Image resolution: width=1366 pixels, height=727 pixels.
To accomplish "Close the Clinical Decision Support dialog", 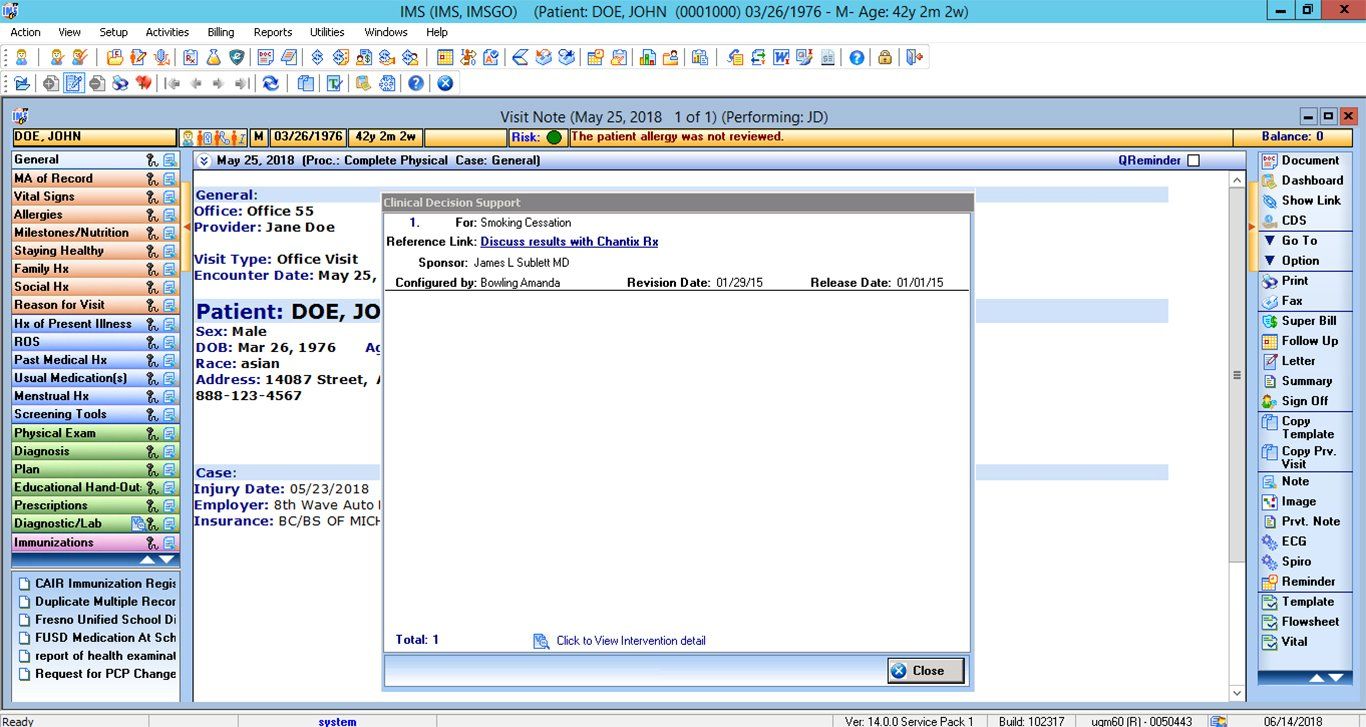I will [925, 671].
